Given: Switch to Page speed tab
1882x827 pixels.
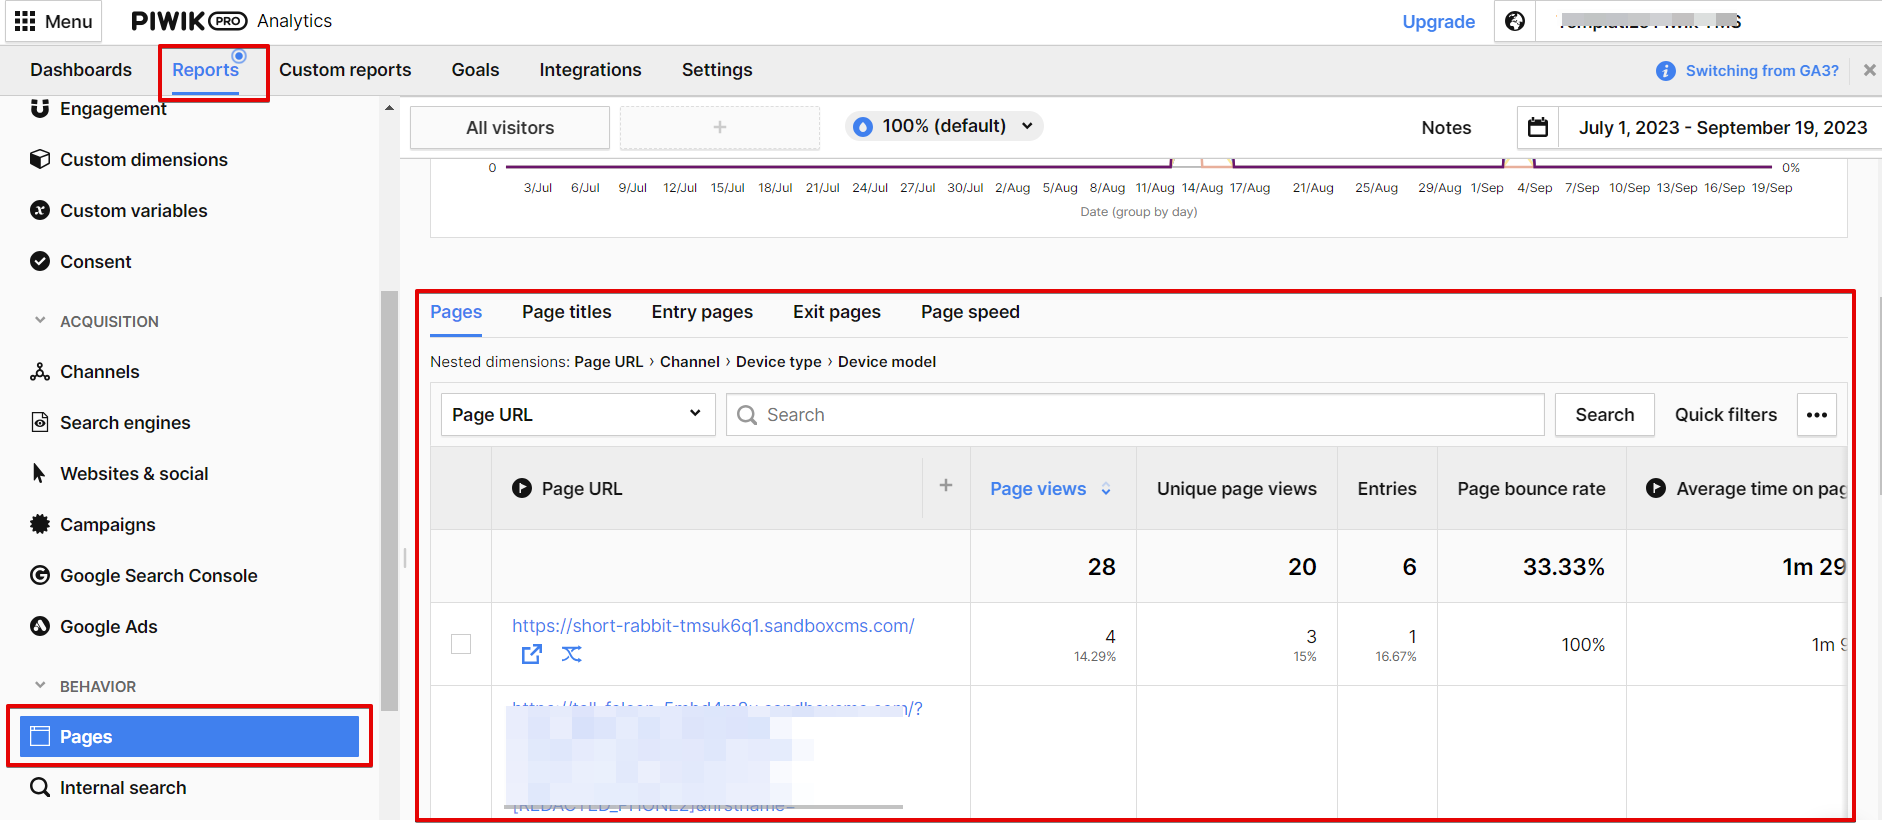Looking at the screenshot, I should pyautogui.click(x=970, y=312).
